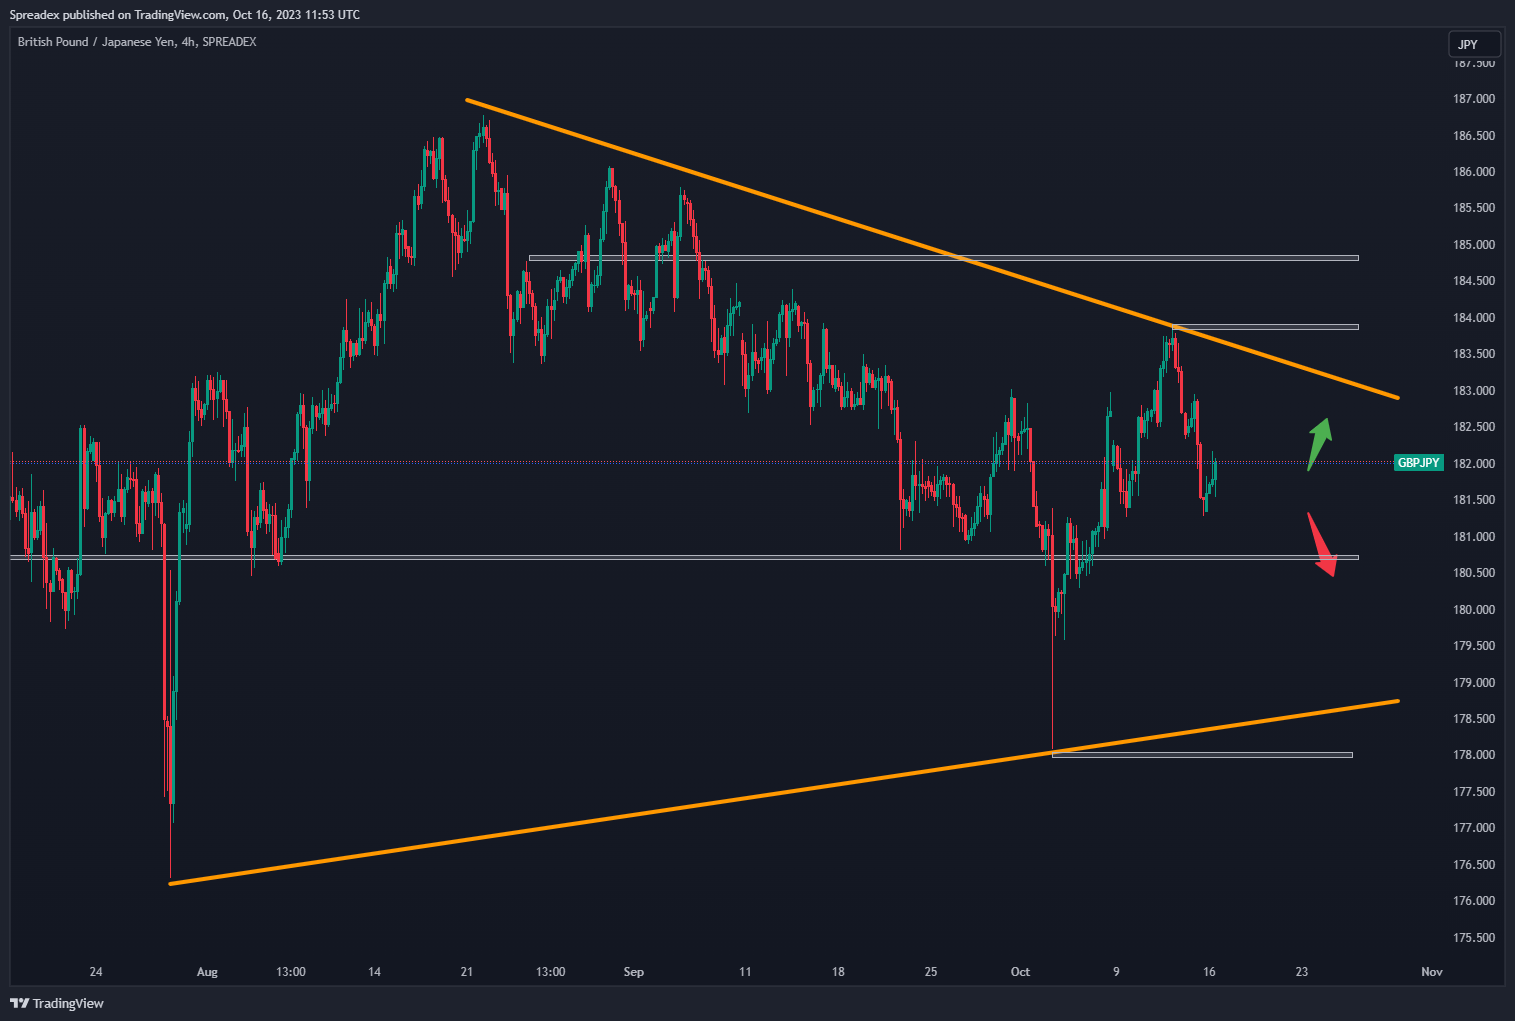Click the 182.000 price axis label
1515x1021 pixels.
[1474, 464]
